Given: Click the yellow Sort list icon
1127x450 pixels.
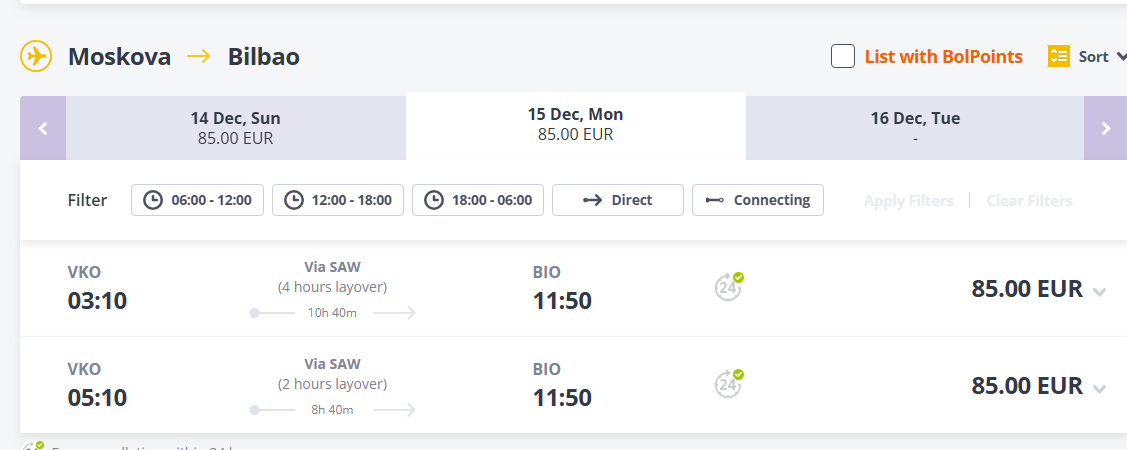Looking at the screenshot, I should (1059, 56).
